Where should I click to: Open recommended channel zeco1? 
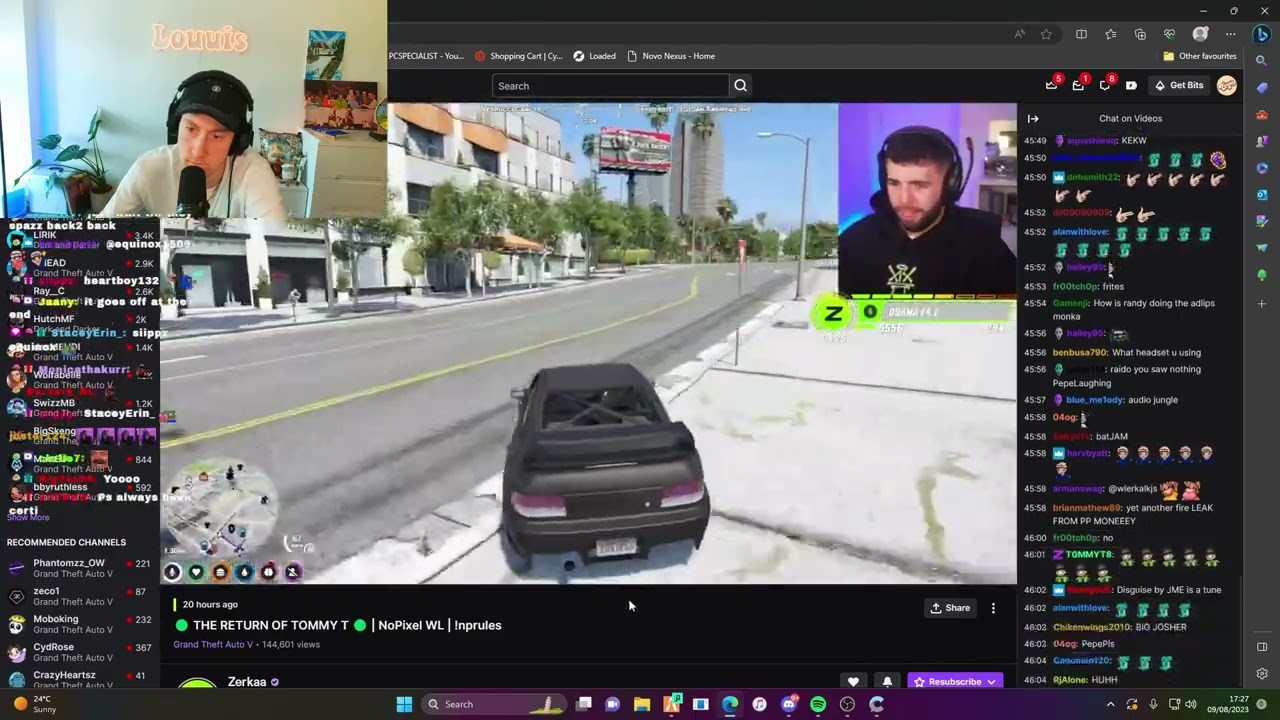78,597
